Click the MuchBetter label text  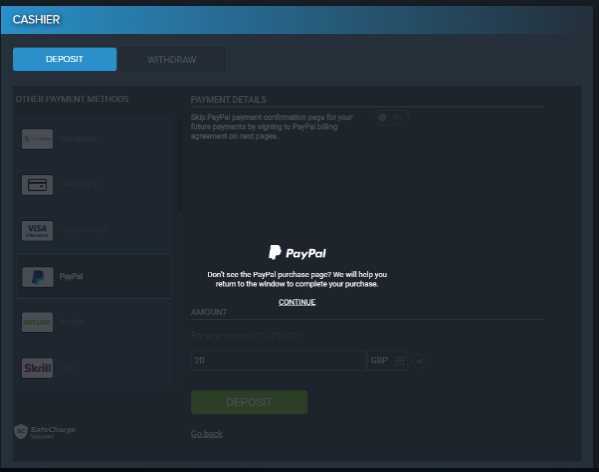tap(78, 138)
